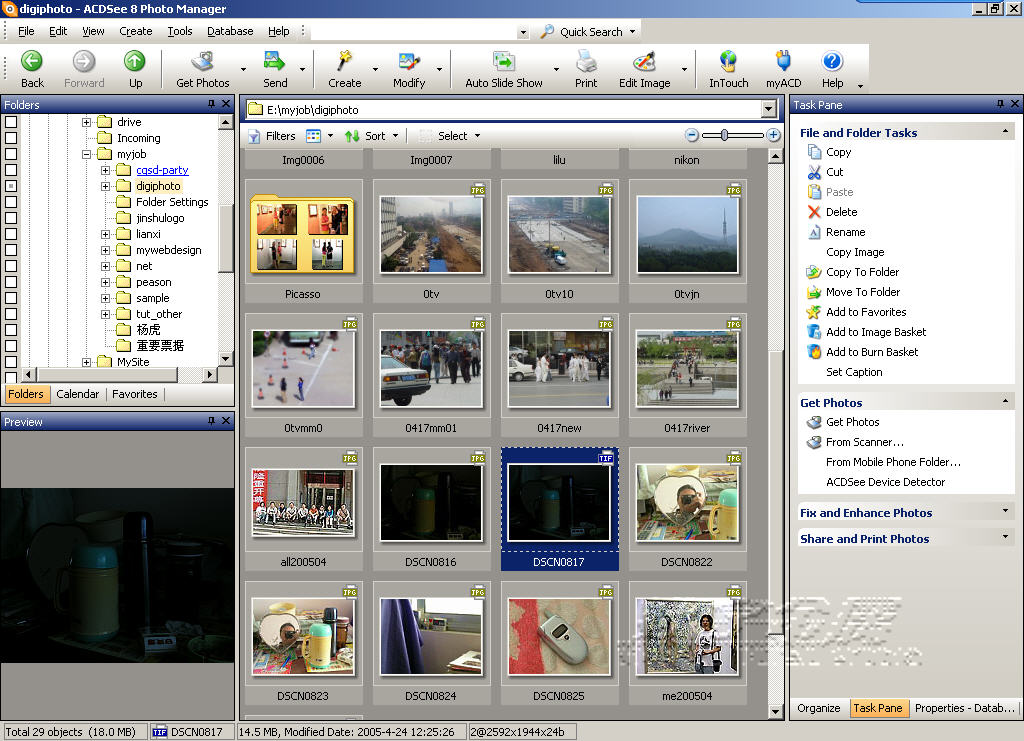Click the Add to Favorites link
Viewport: 1024px width, 741px height.
pos(866,312)
